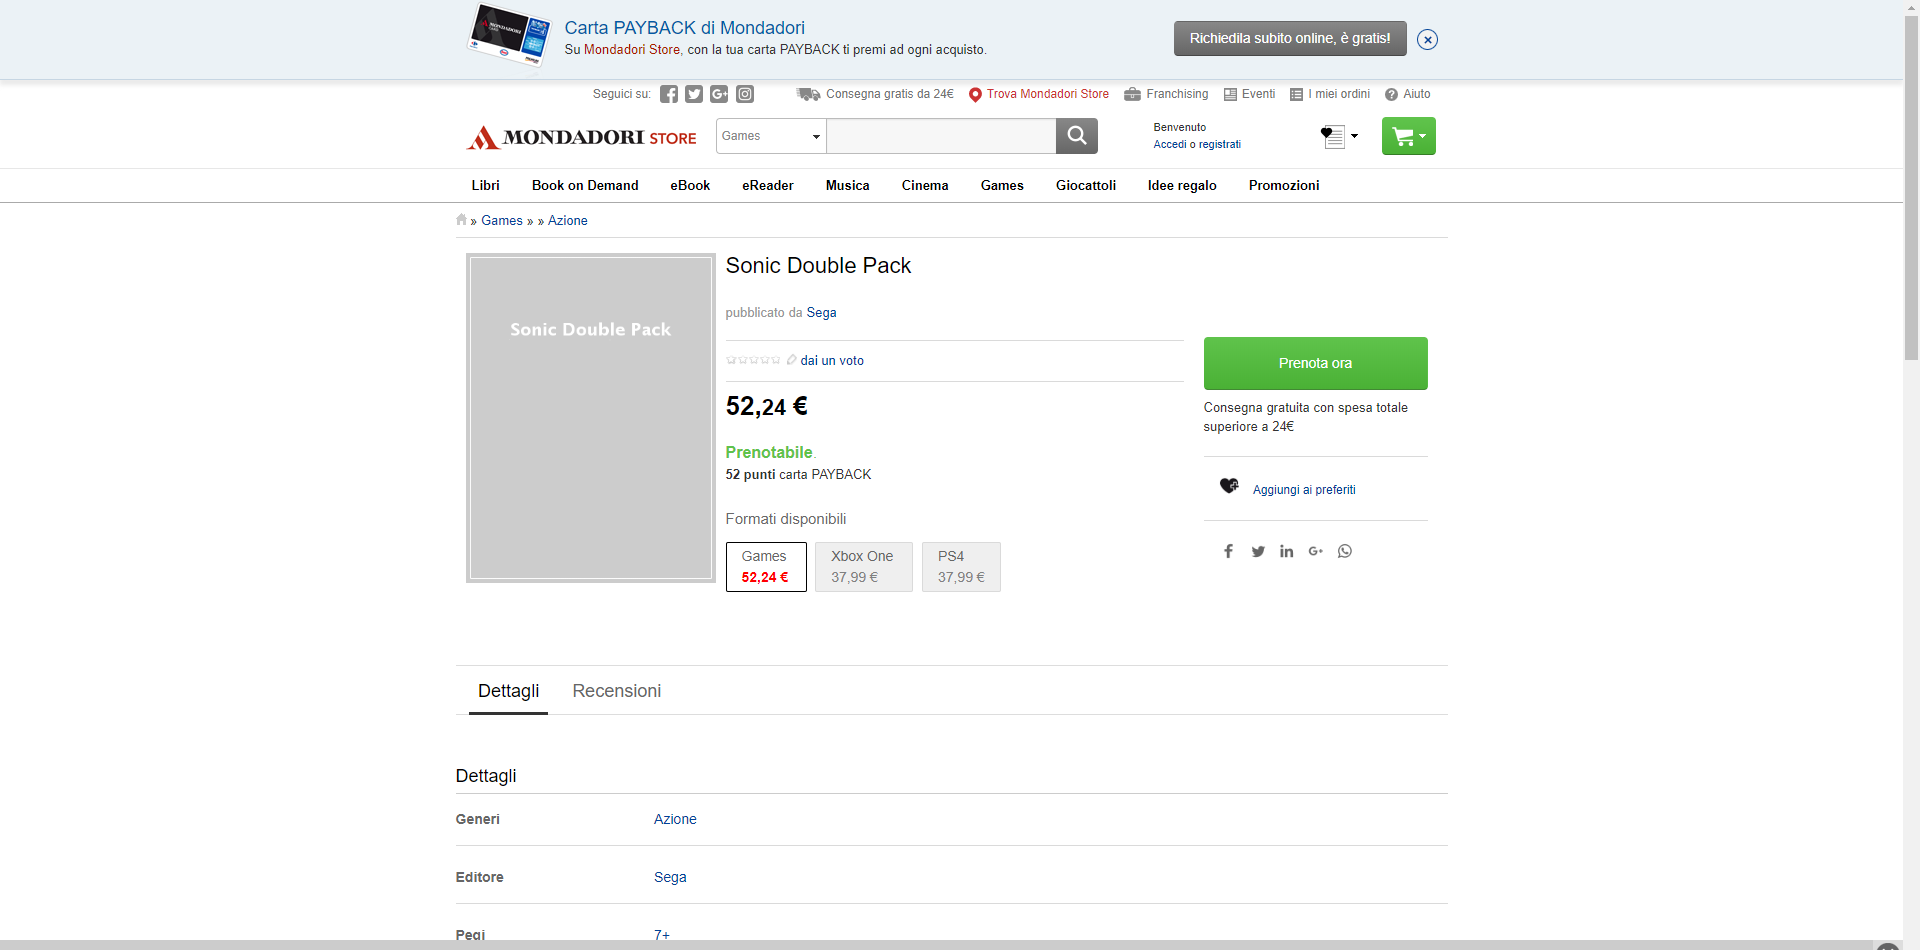Open the Cinema menu
1920x950 pixels.
(x=925, y=185)
